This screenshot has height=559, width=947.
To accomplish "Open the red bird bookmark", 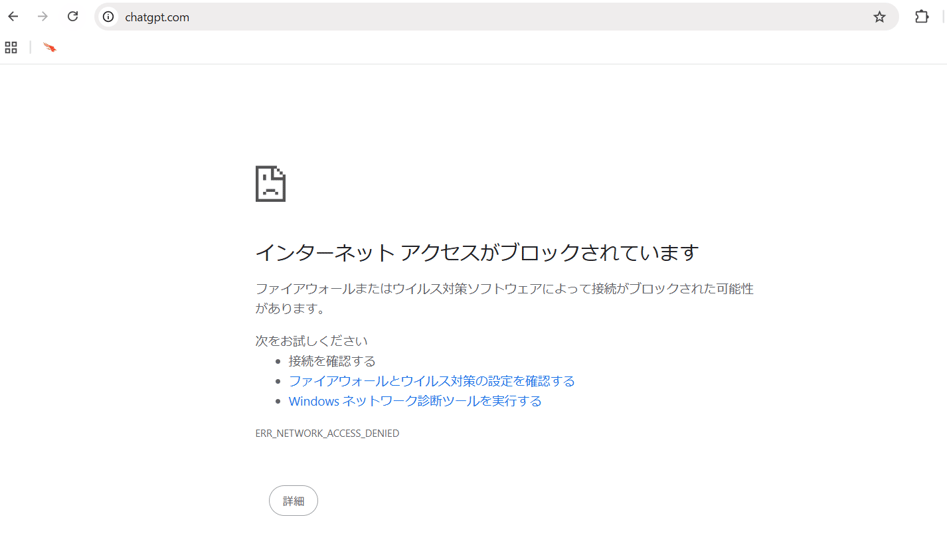I will pyautogui.click(x=50, y=47).
